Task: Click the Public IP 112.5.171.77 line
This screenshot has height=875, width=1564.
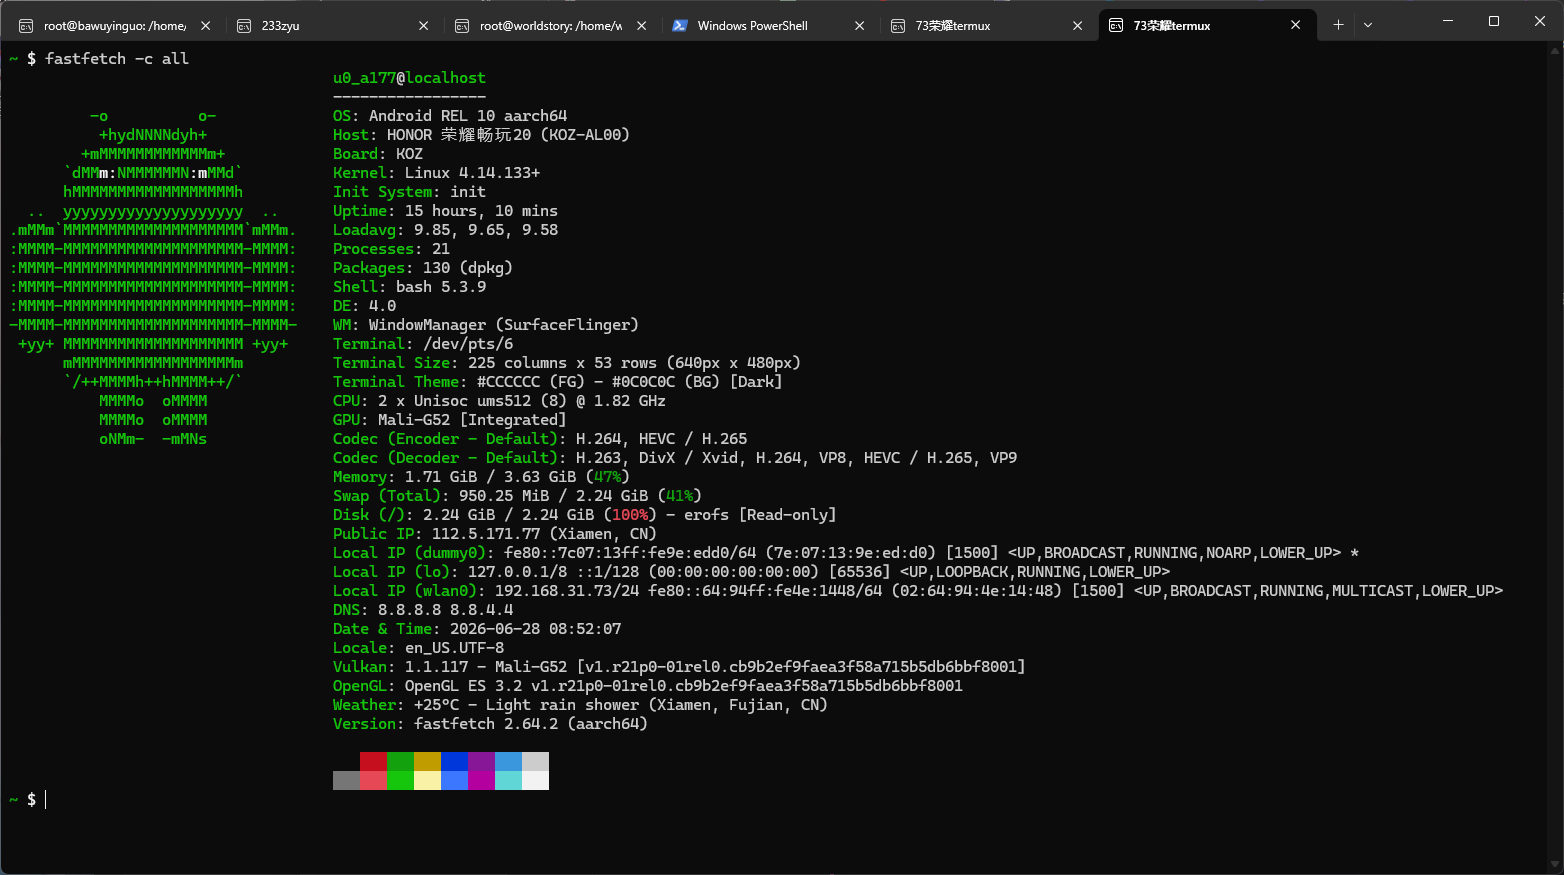Action: tap(495, 534)
